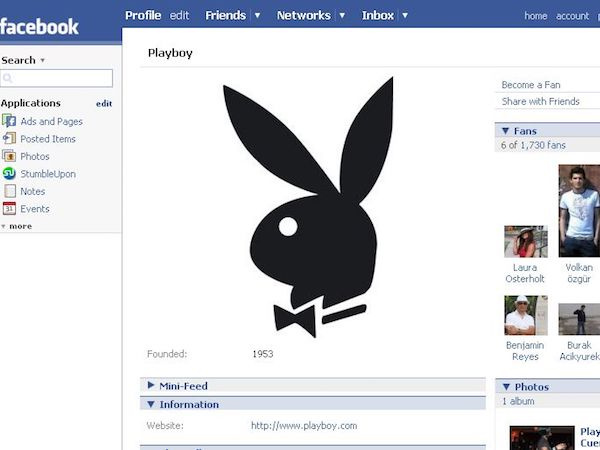Open the StumbleUpon icon
Viewport: 600px width, 450px height.
click(9, 174)
